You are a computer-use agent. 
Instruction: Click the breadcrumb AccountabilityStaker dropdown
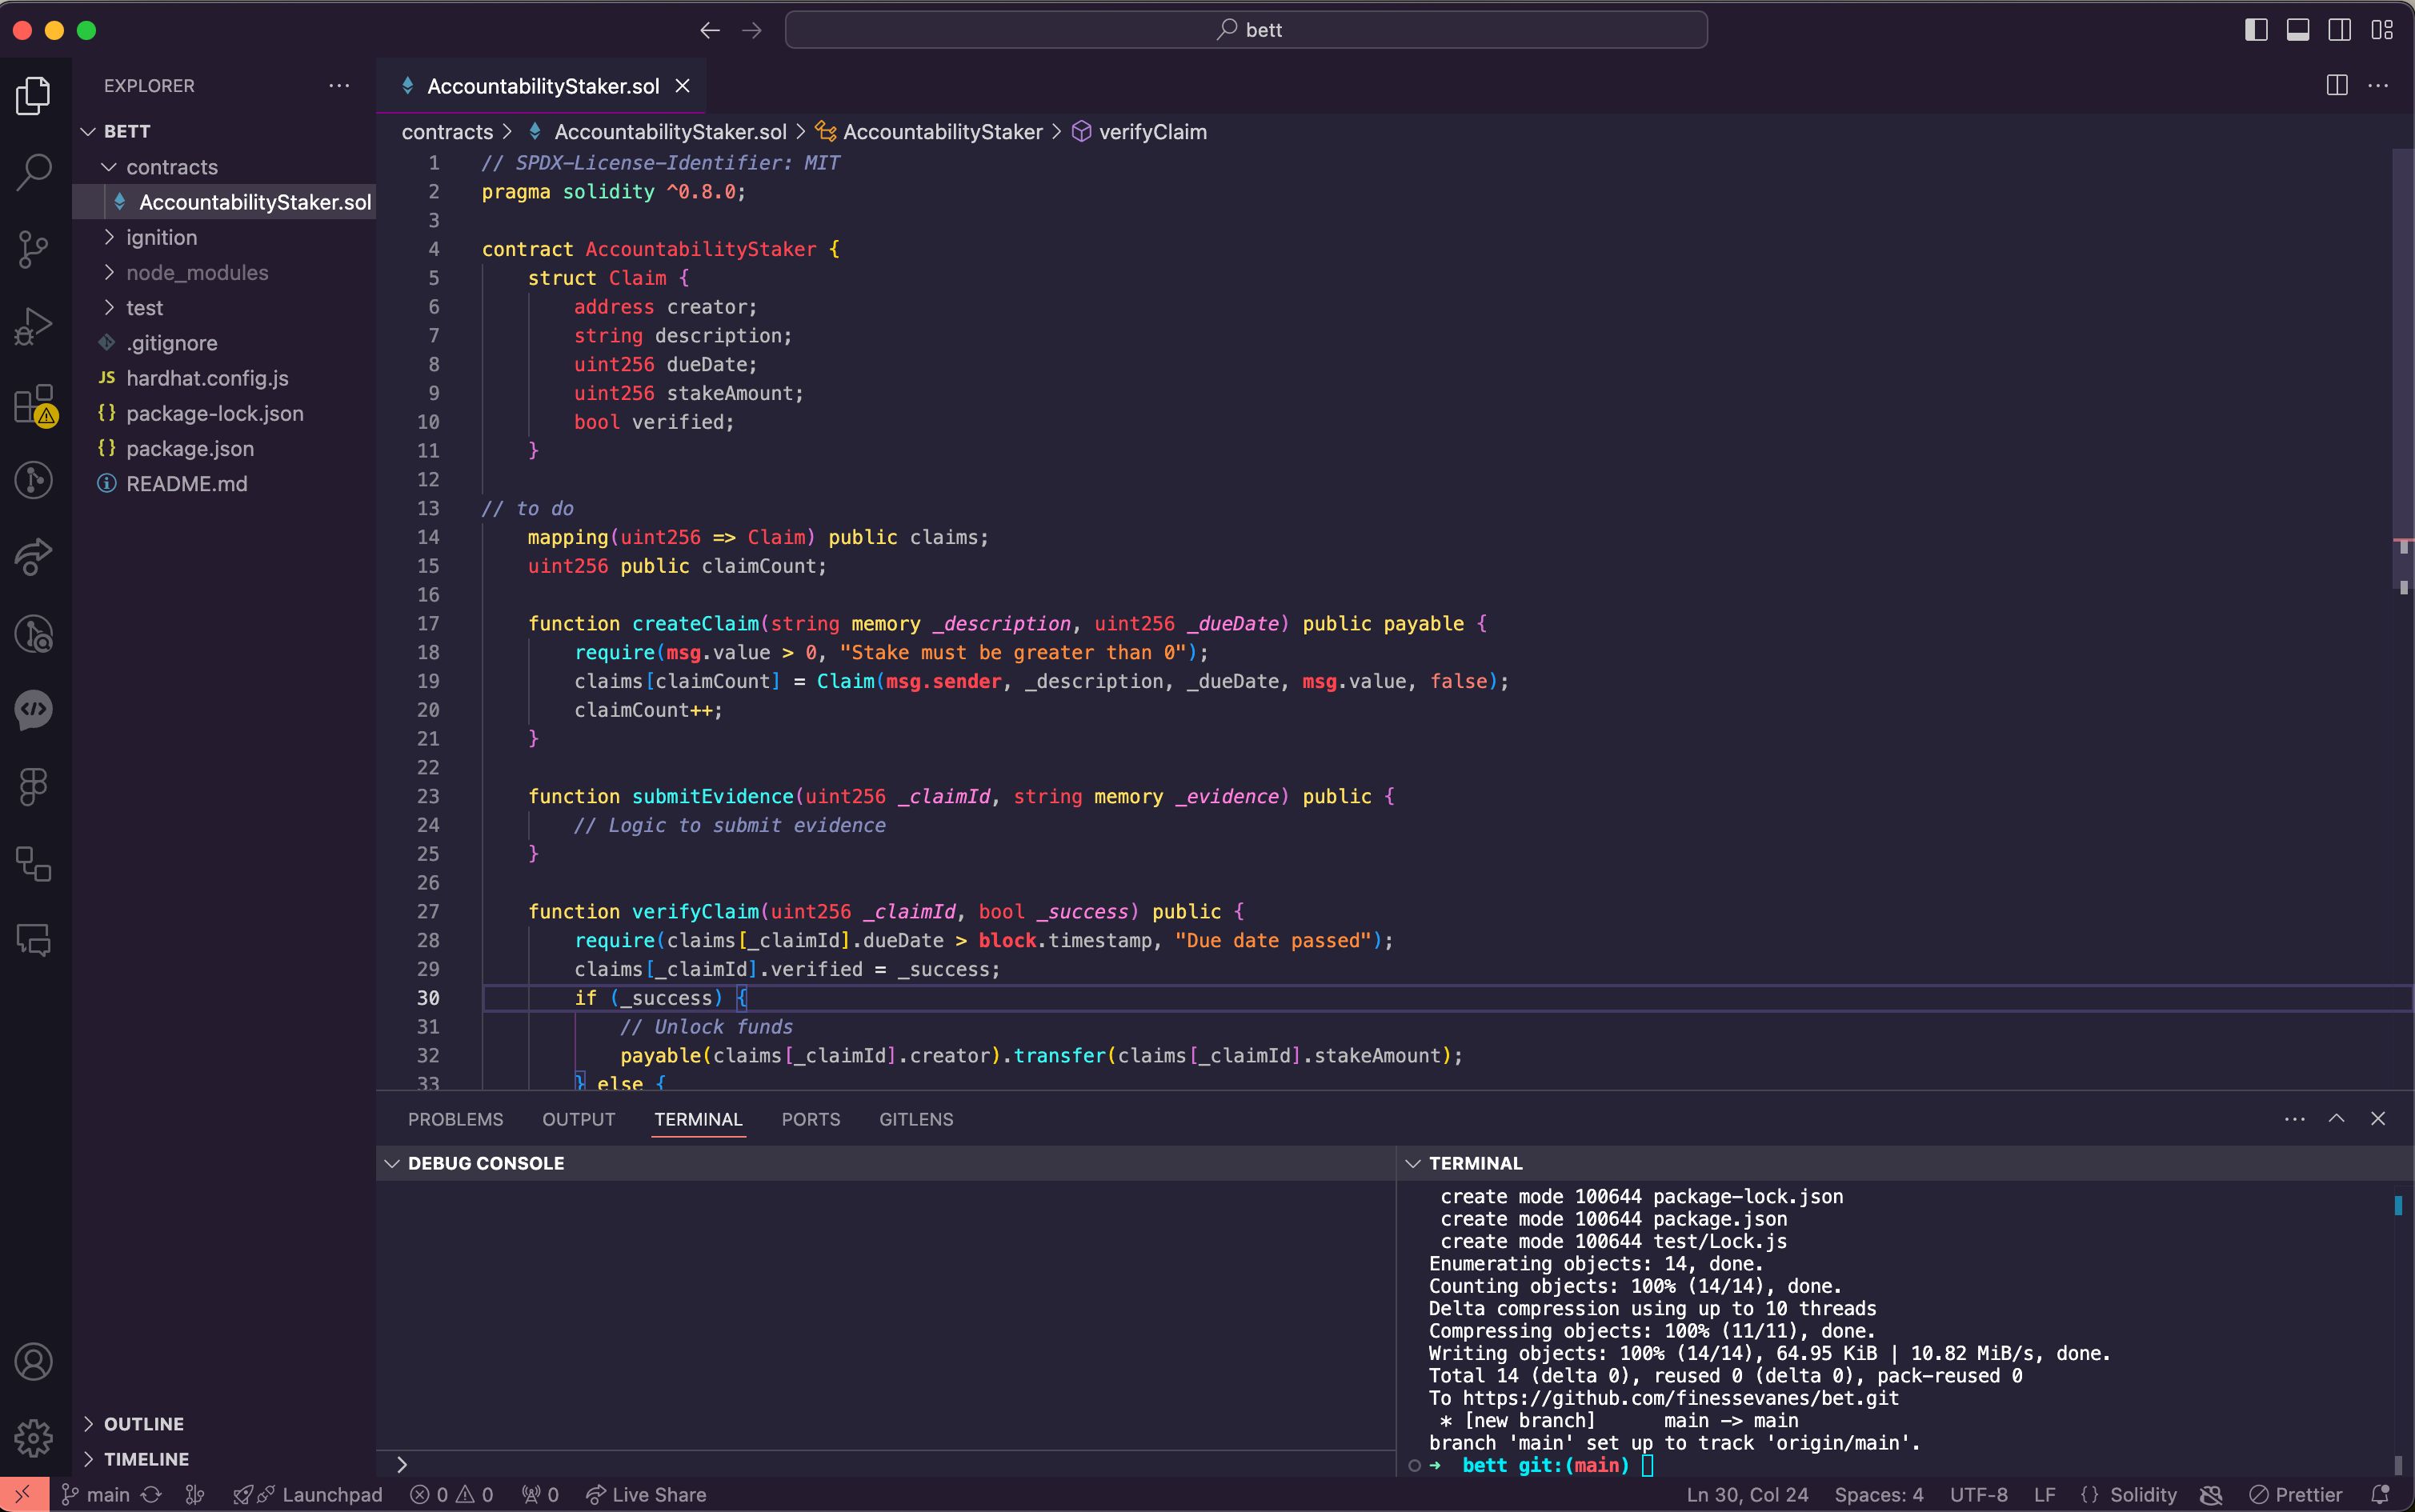pyautogui.click(x=944, y=130)
